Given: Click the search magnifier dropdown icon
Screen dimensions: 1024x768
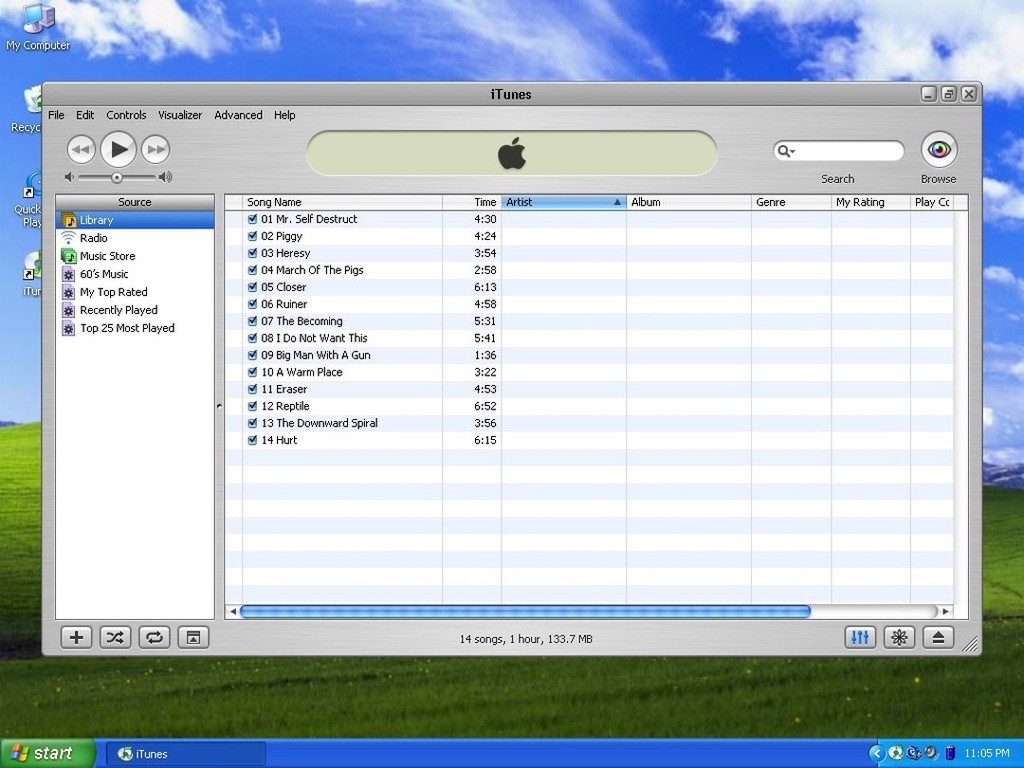Looking at the screenshot, I should 785,152.
